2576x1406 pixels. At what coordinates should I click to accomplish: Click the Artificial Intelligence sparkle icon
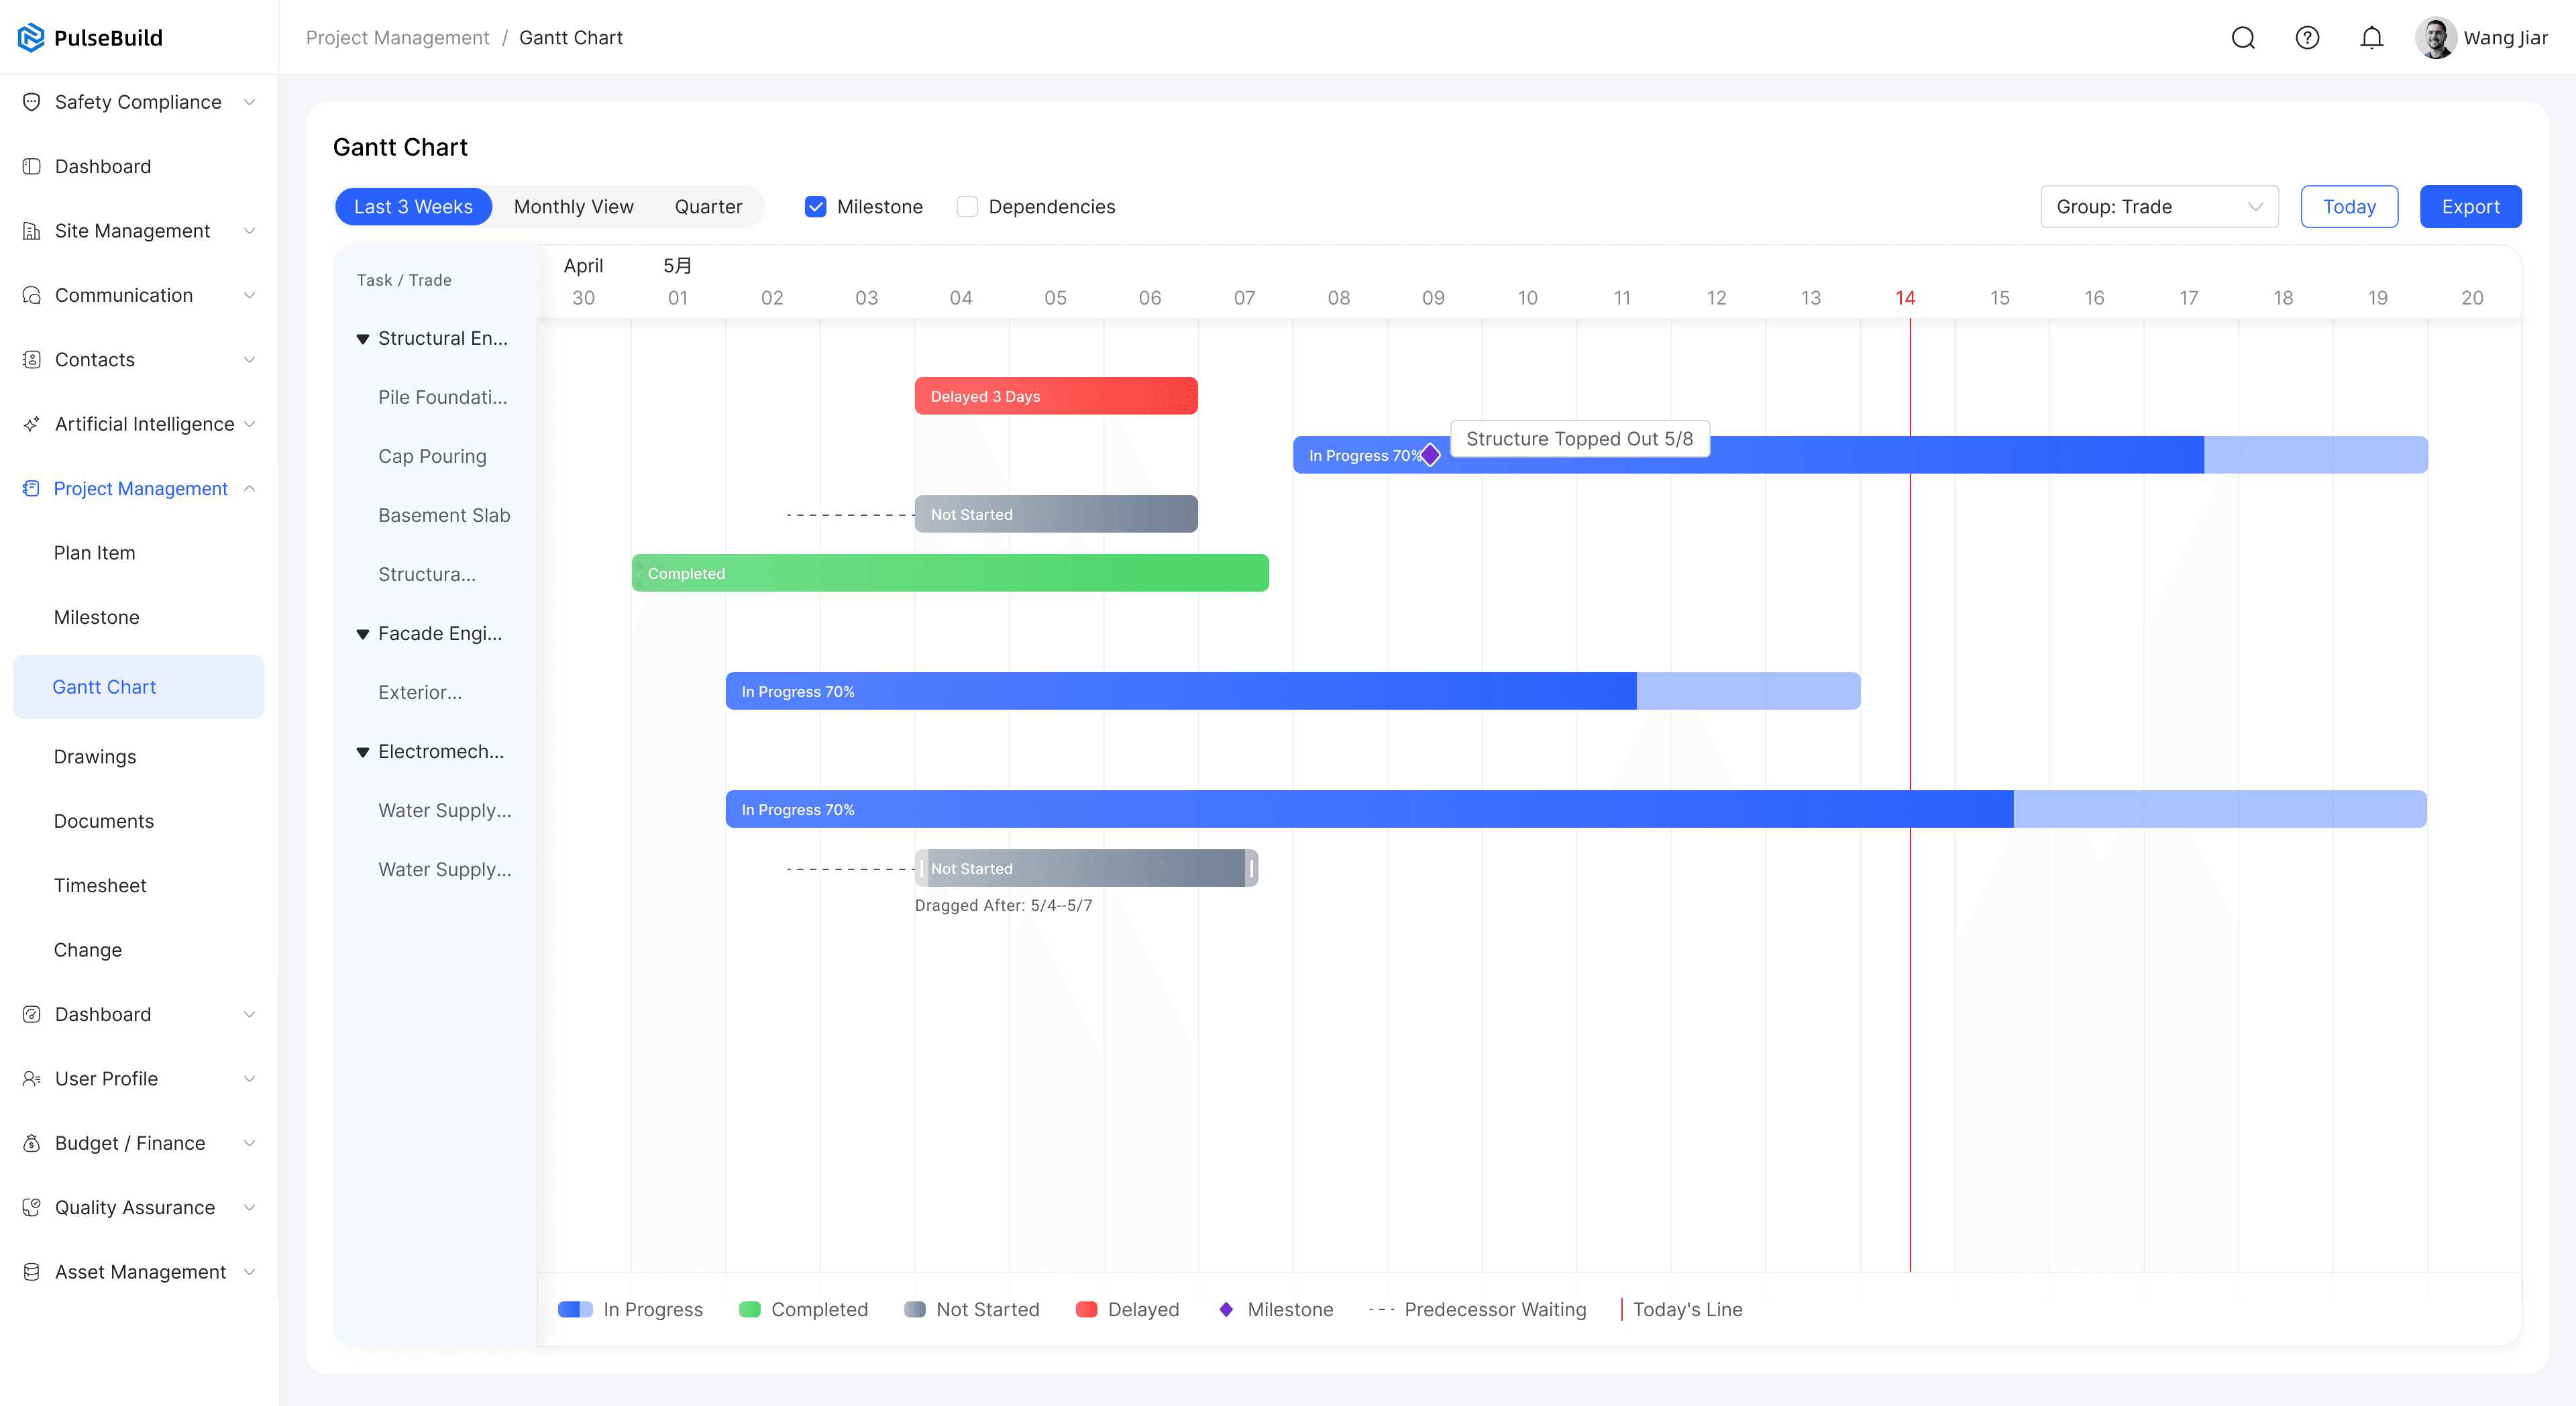coord(31,424)
